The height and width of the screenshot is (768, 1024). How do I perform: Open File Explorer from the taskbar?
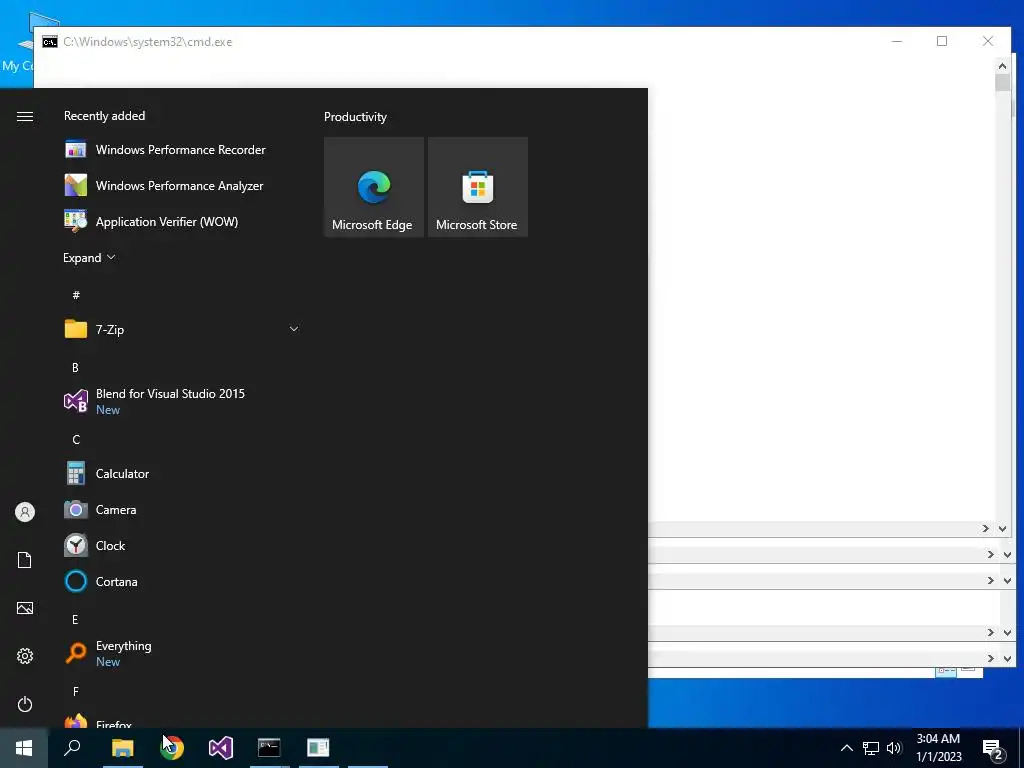122,748
